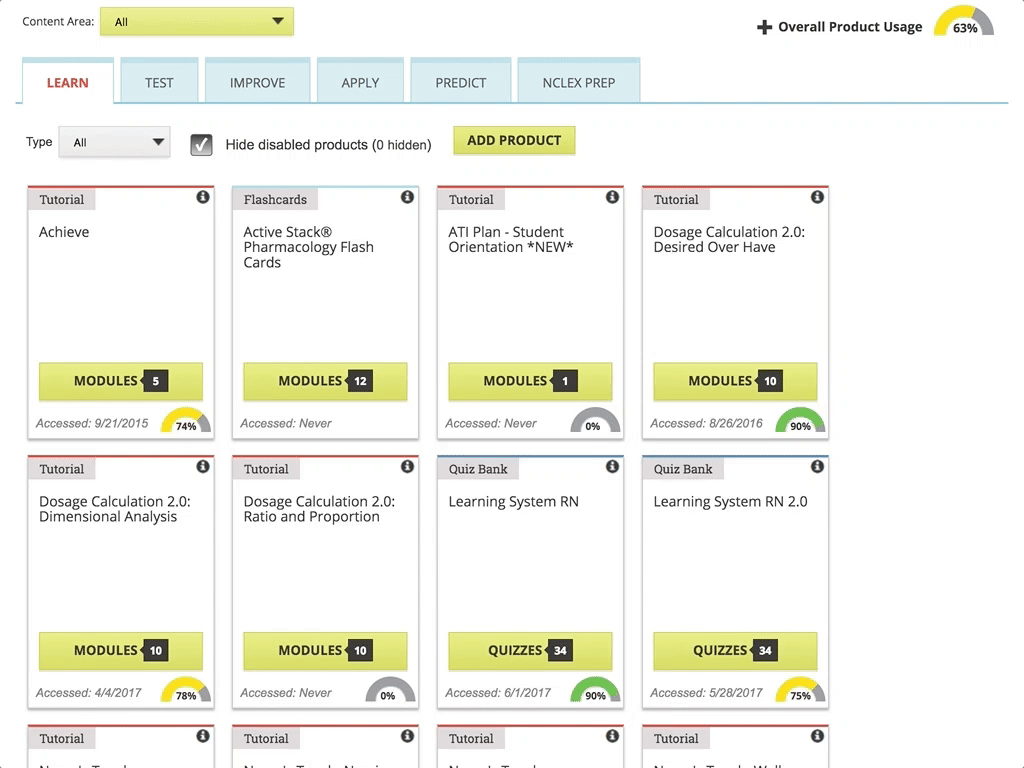Select the APPLY tab

(360, 83)
